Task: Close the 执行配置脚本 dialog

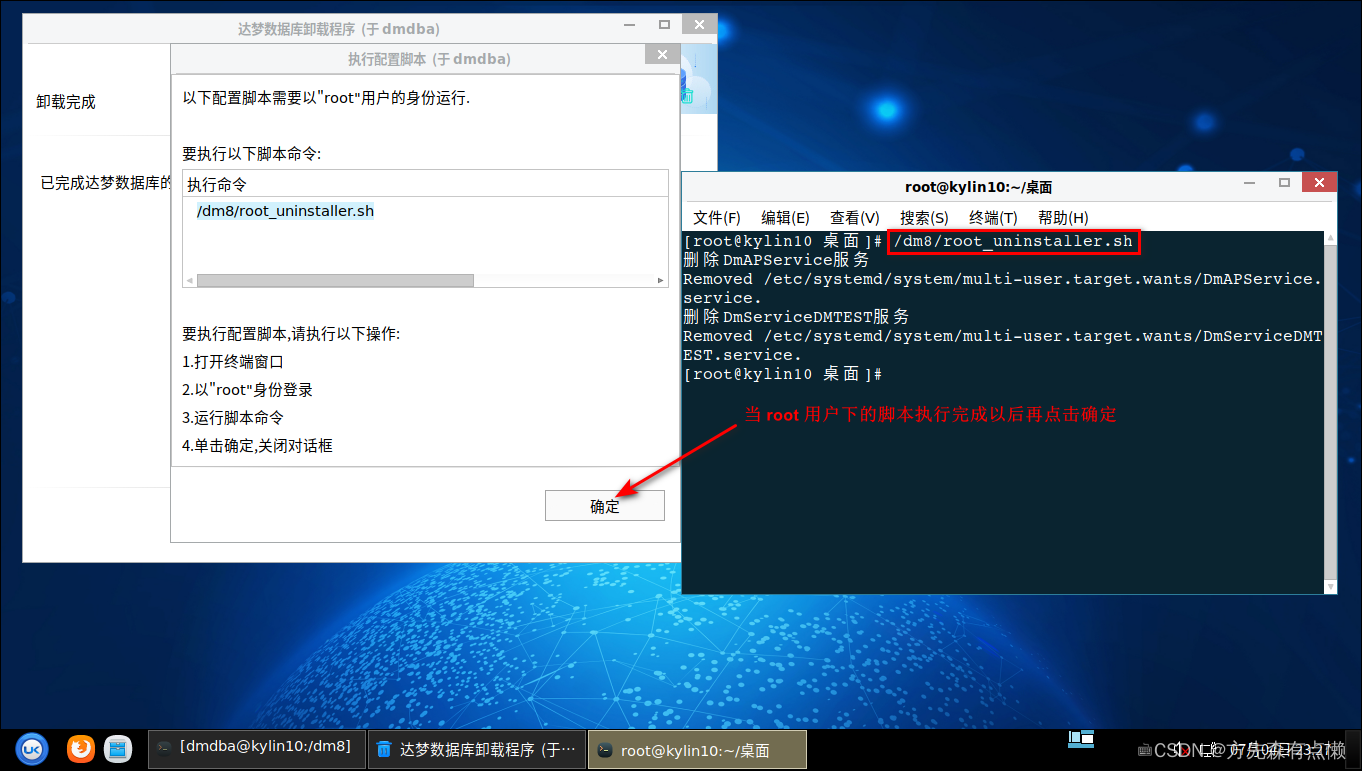Action: 661,55
